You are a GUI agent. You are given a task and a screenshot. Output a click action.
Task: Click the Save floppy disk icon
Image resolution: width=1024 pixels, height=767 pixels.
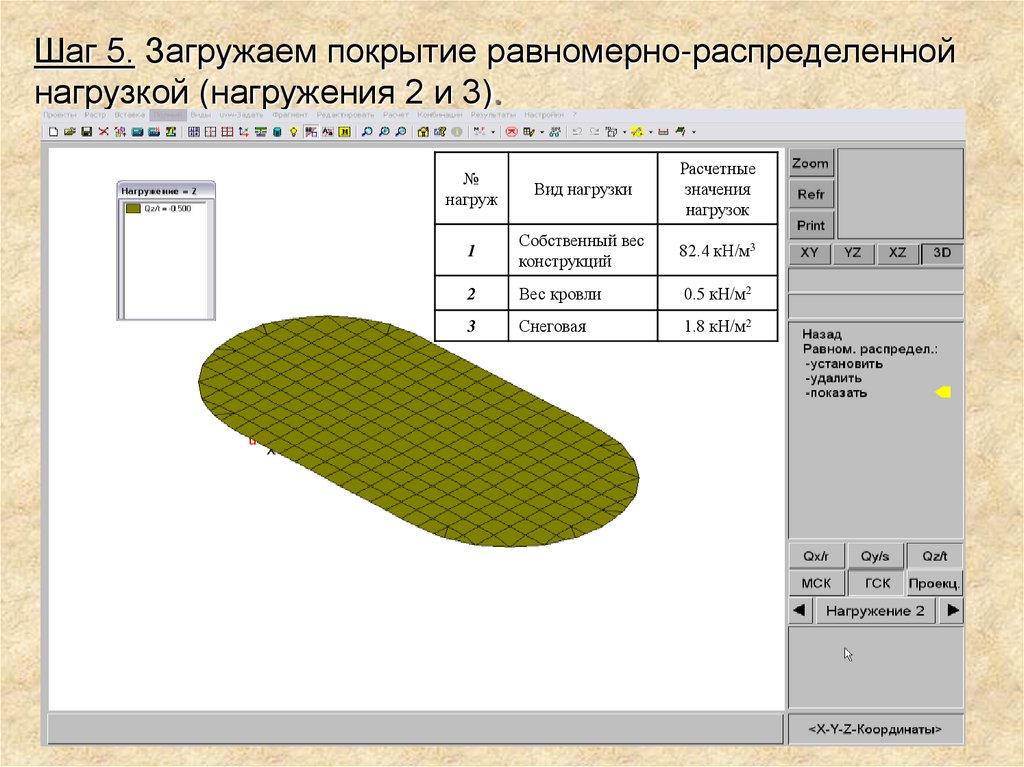click(86, 132)
